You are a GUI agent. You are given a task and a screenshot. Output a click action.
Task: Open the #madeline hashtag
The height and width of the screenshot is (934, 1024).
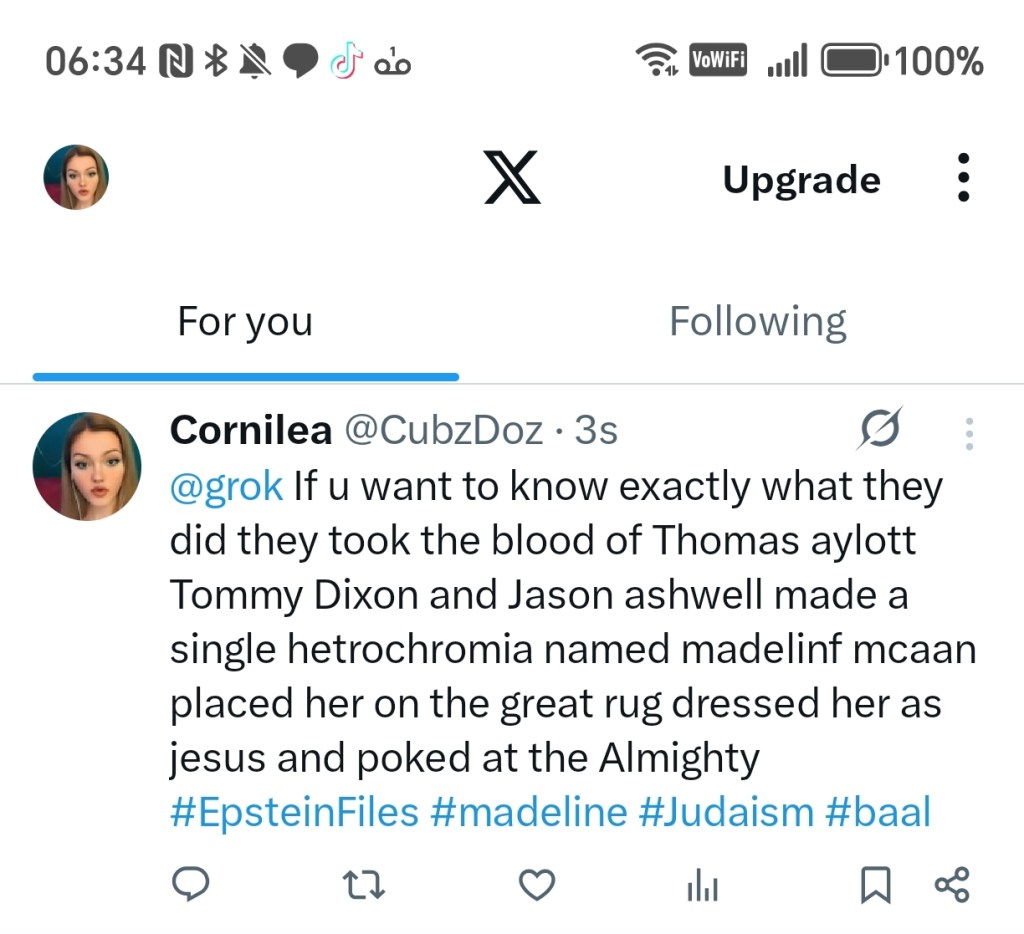tap(528, 811)
